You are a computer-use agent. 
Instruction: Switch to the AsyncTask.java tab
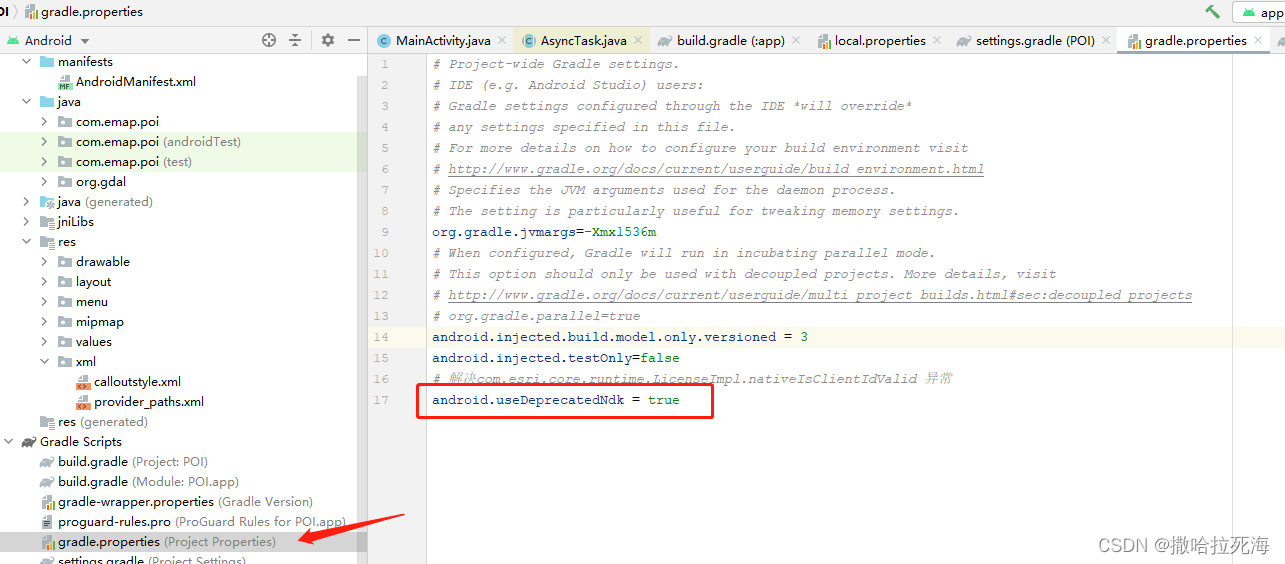pyautogui.click(x=582, y=41)
